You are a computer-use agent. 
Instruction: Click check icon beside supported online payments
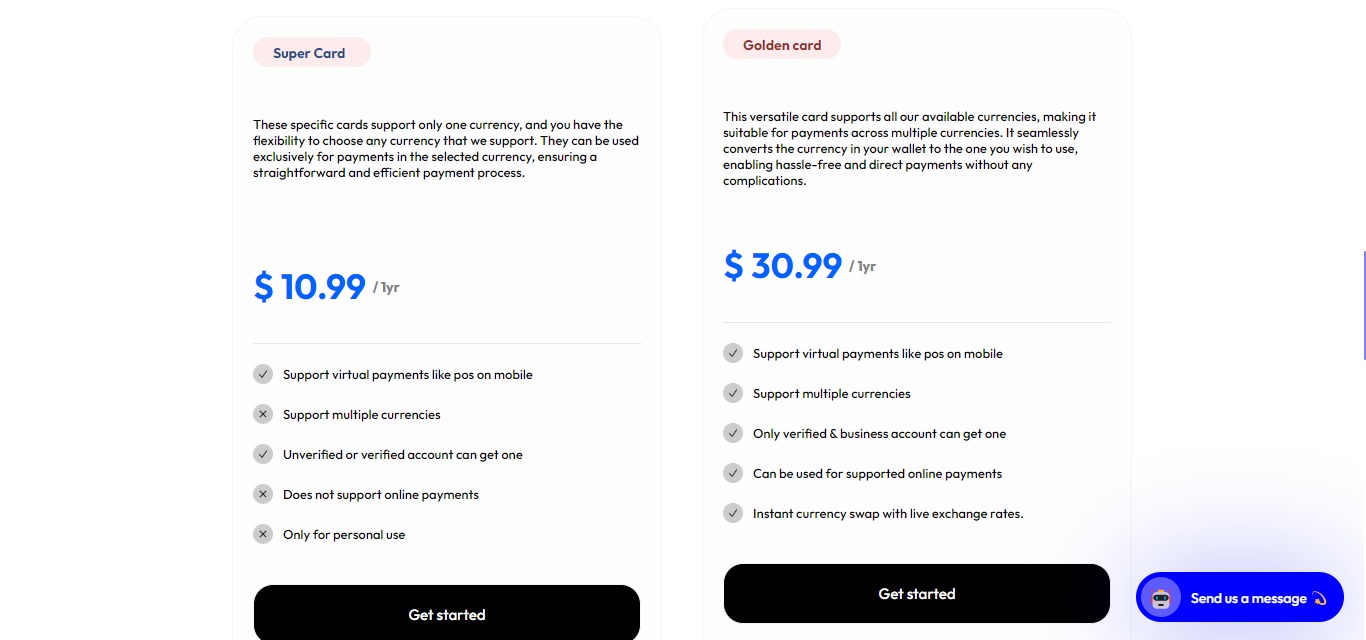click(733, 473)
